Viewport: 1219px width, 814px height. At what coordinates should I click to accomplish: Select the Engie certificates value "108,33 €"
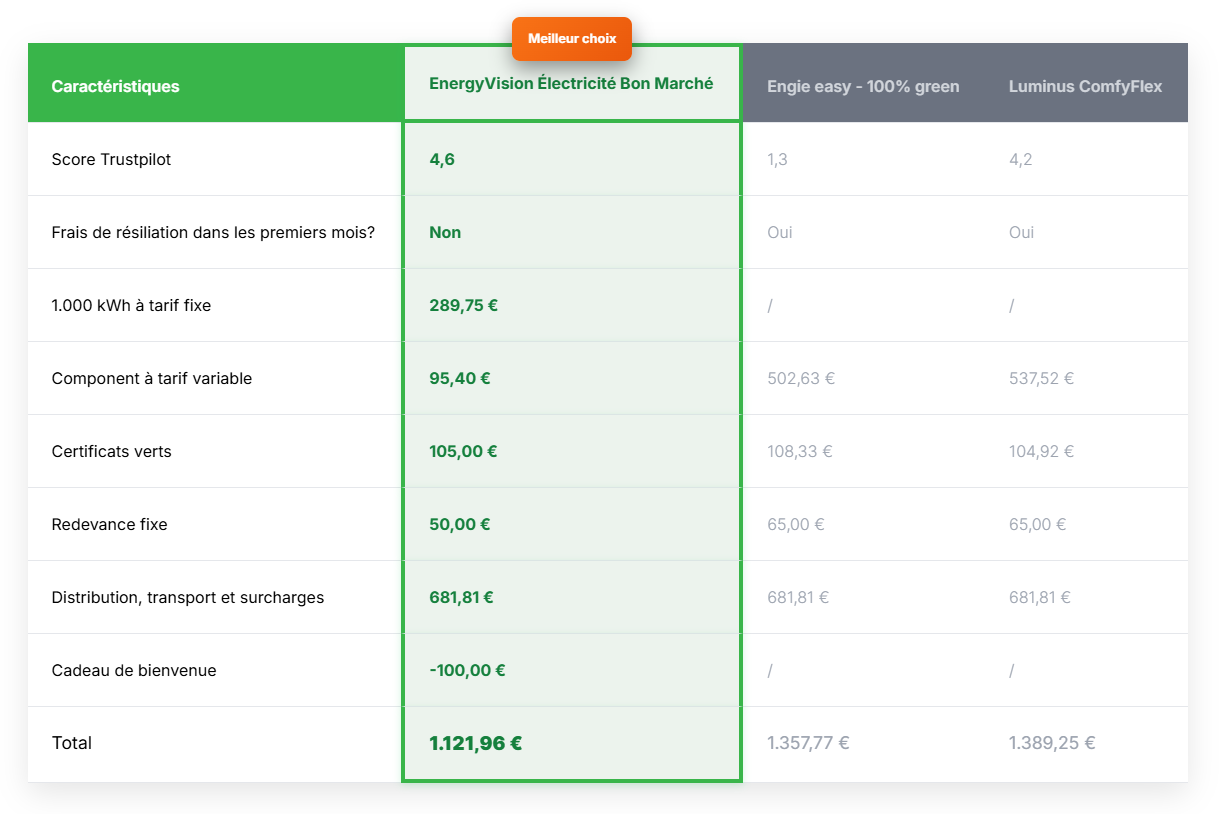tap(800, 451)
